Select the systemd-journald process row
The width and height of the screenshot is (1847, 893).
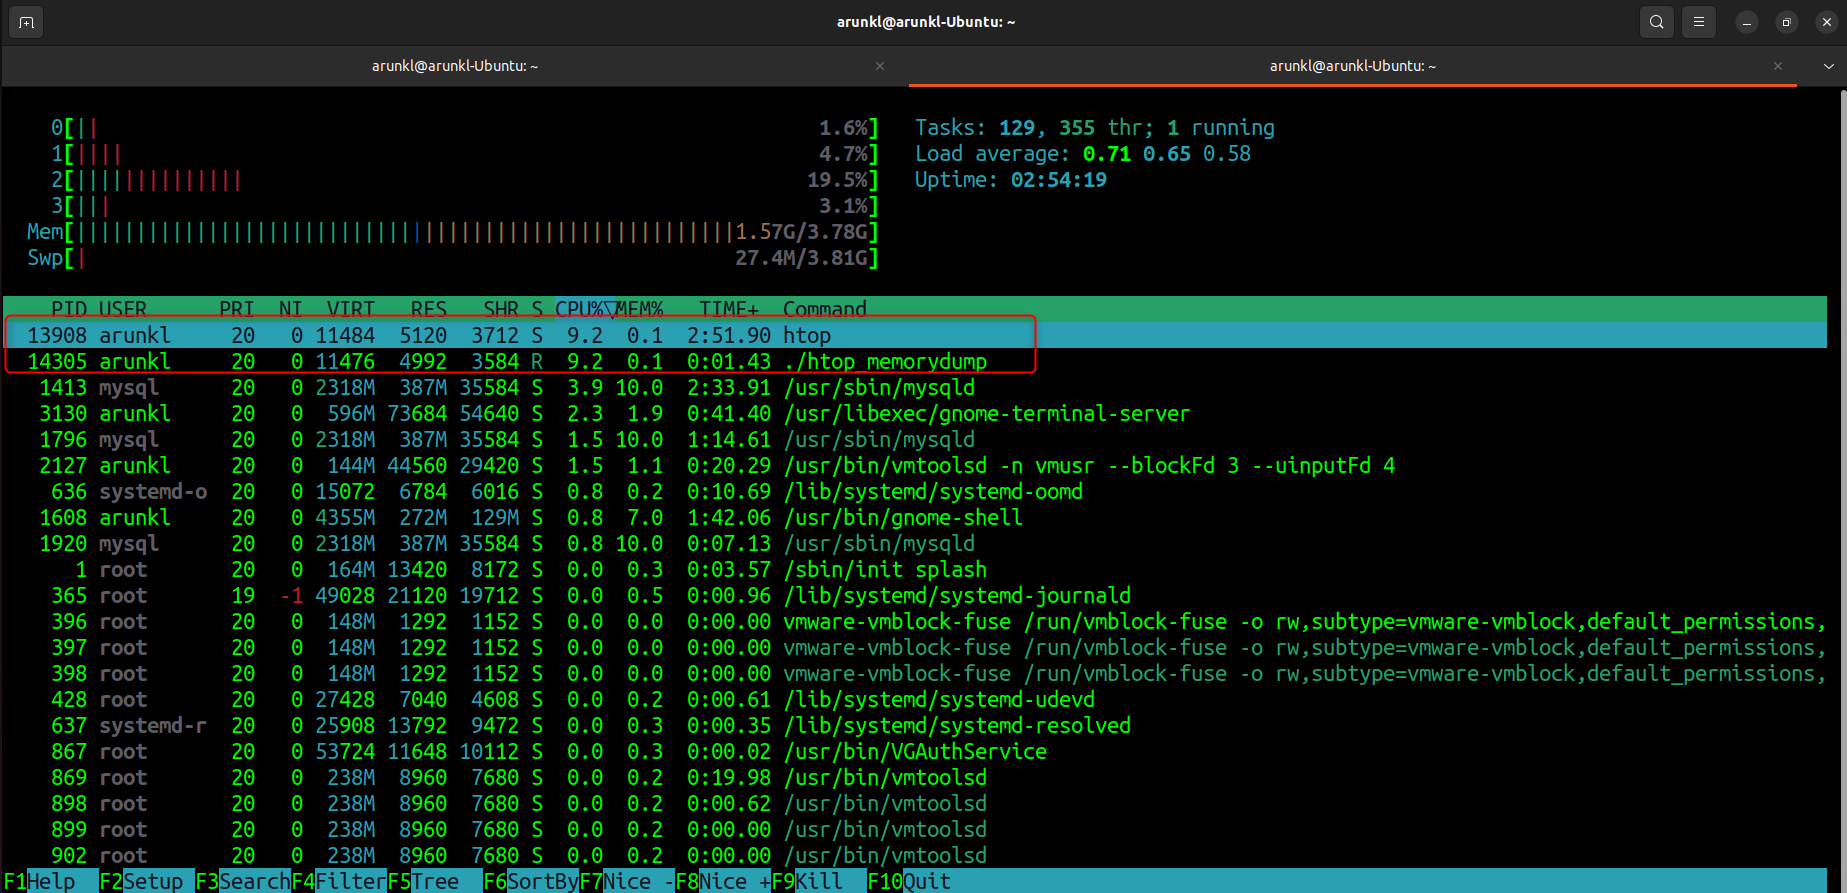coord(915,595)
